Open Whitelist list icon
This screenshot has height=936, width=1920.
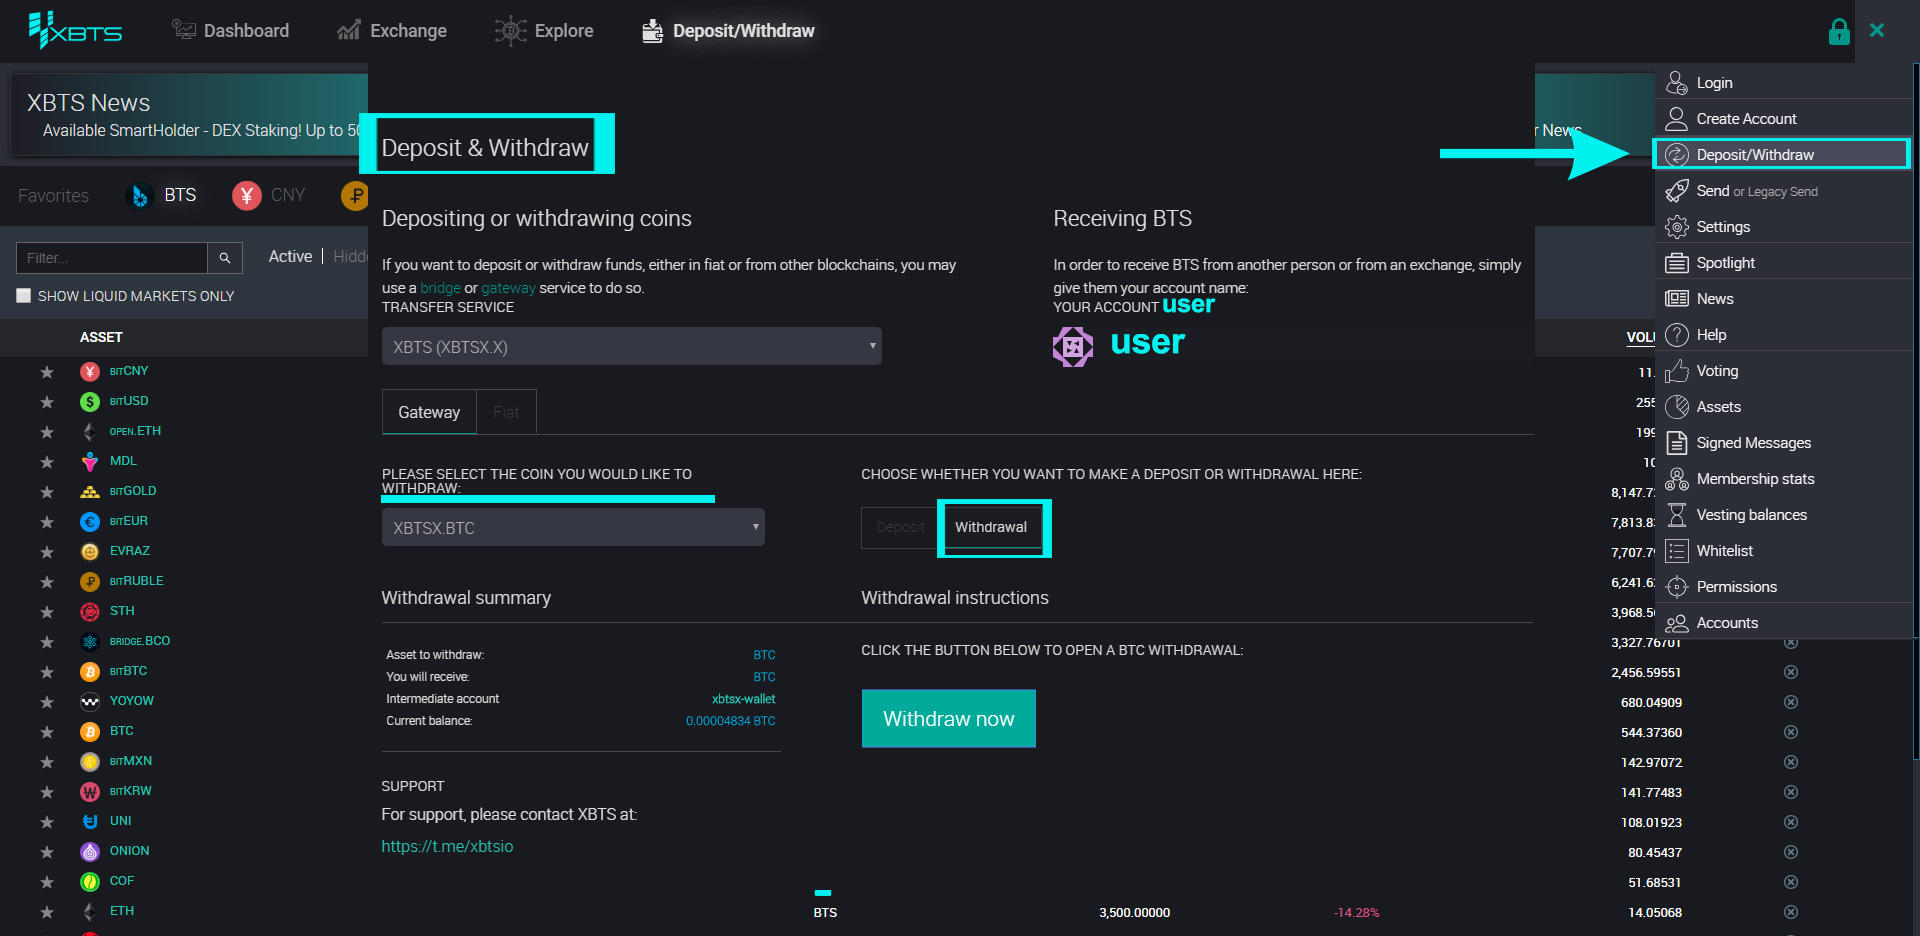pyautogui.click(x=1677, y=551)
